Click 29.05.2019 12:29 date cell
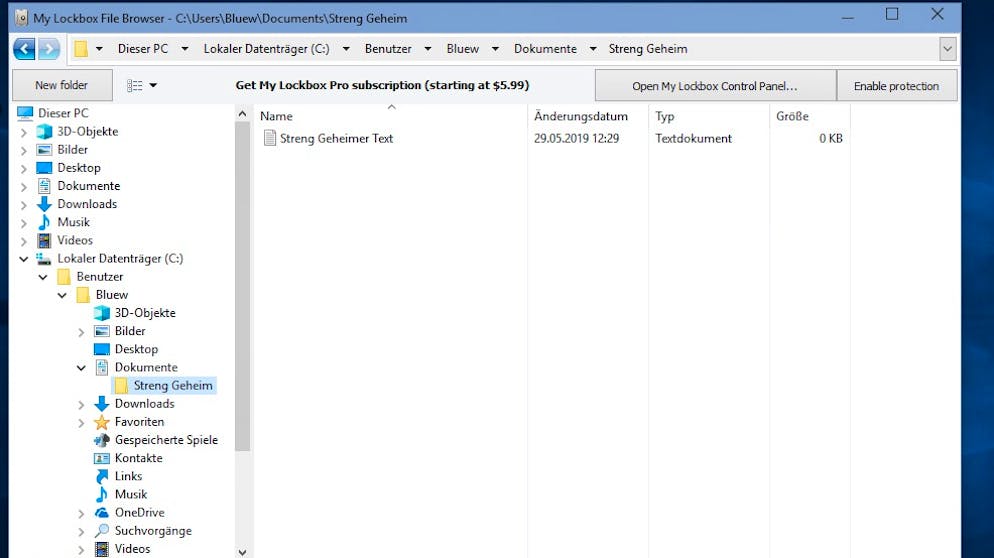 pyautogui.click(x=576, y=138)
